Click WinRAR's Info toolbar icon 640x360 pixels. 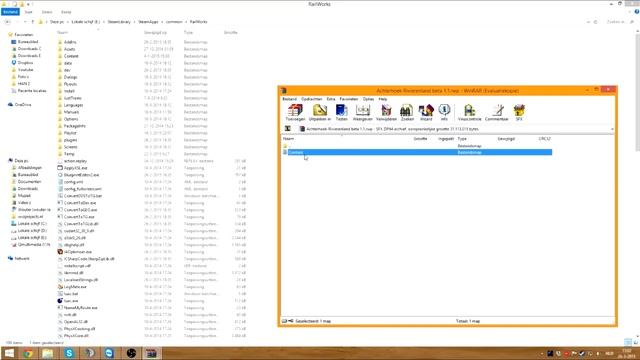point(444,112)
